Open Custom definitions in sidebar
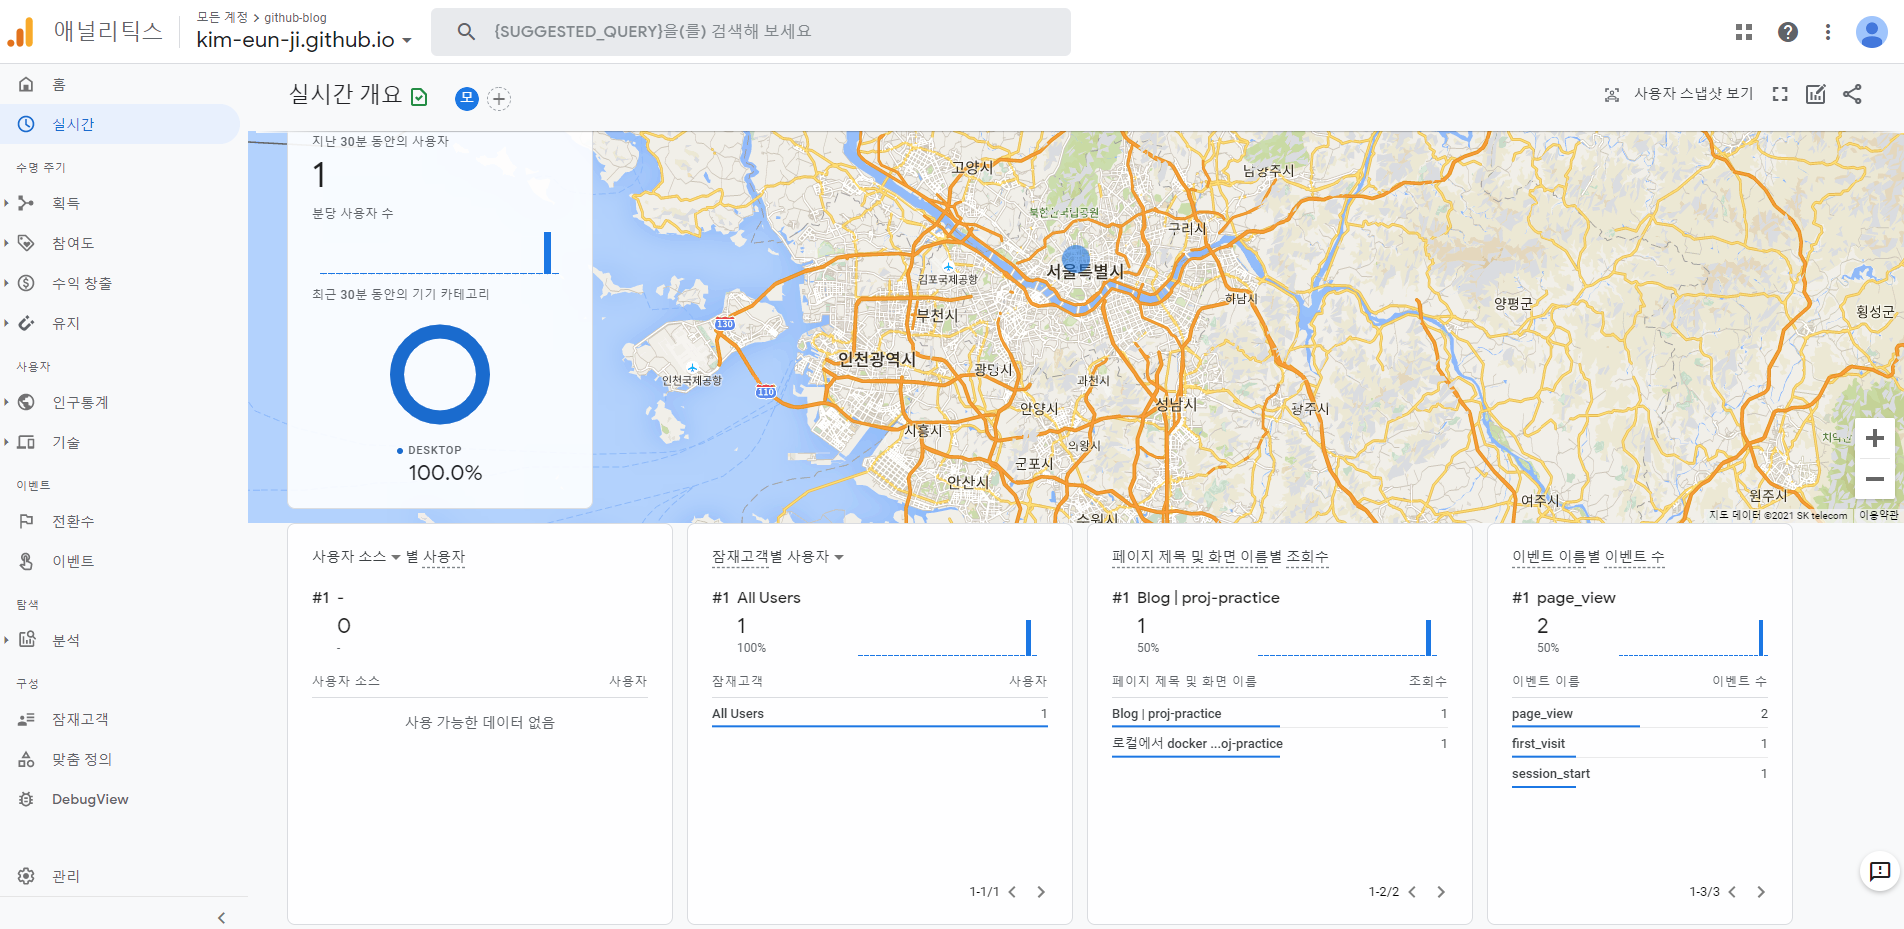This screenshot has height=929, width=1904. coord(120,759)
